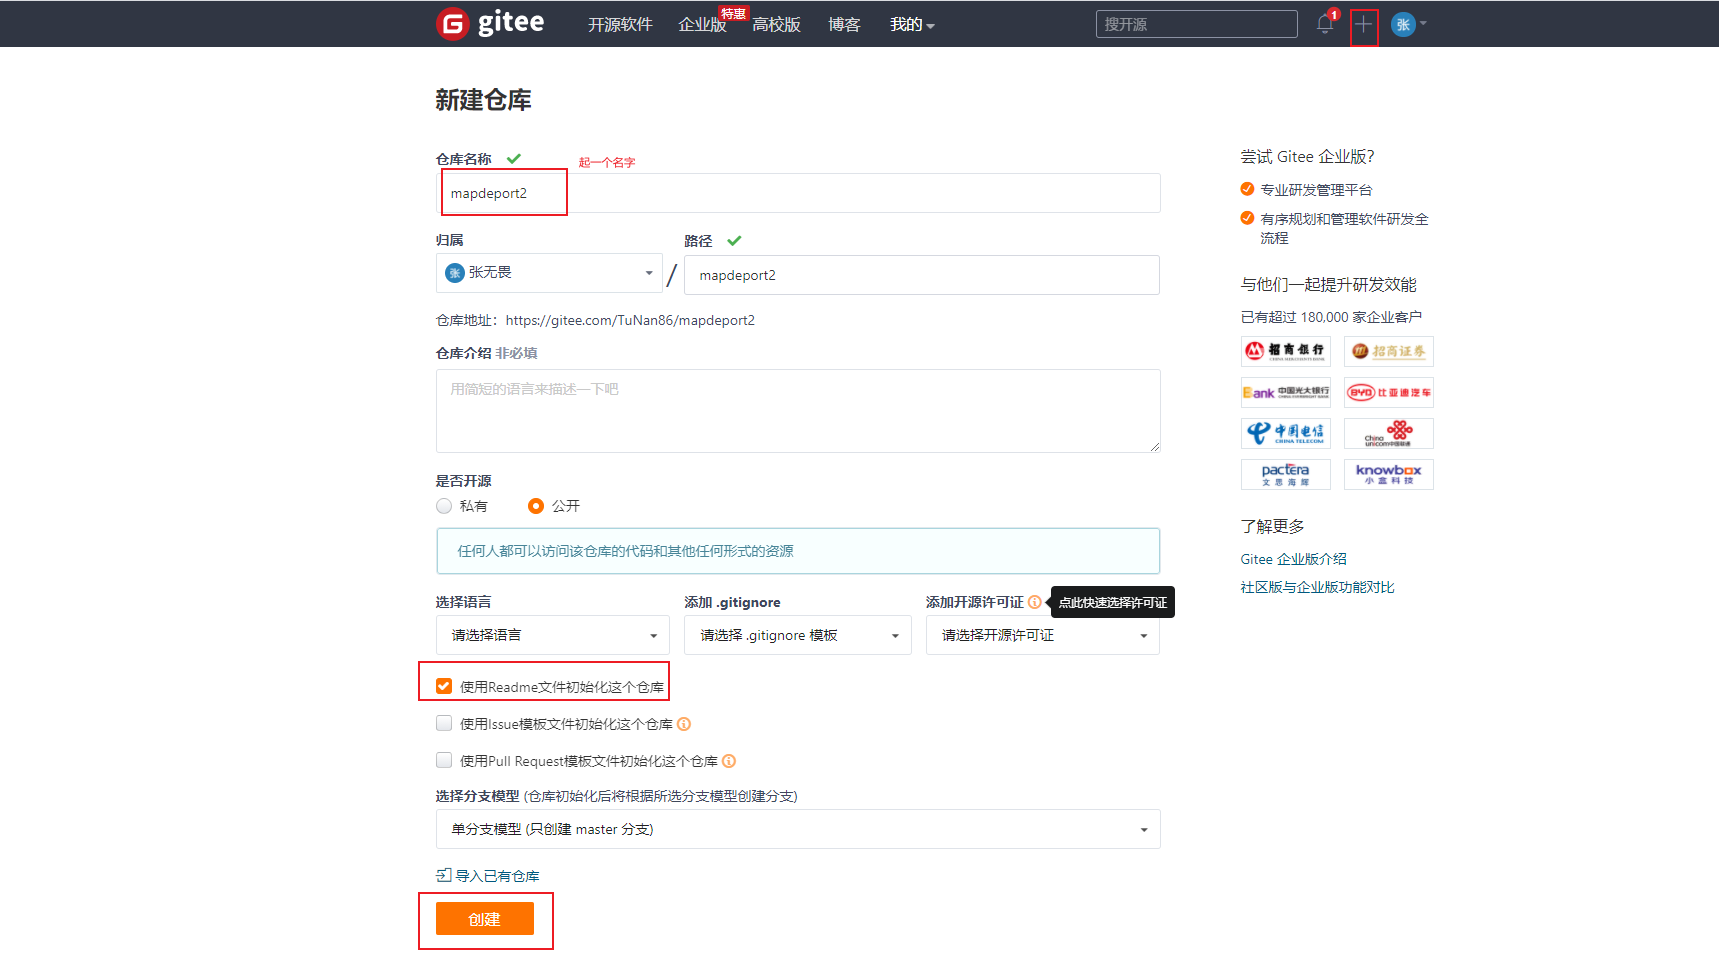
Task: Uncheck 使用Readme文件初始化这个仓库
Action: point(443,685)
